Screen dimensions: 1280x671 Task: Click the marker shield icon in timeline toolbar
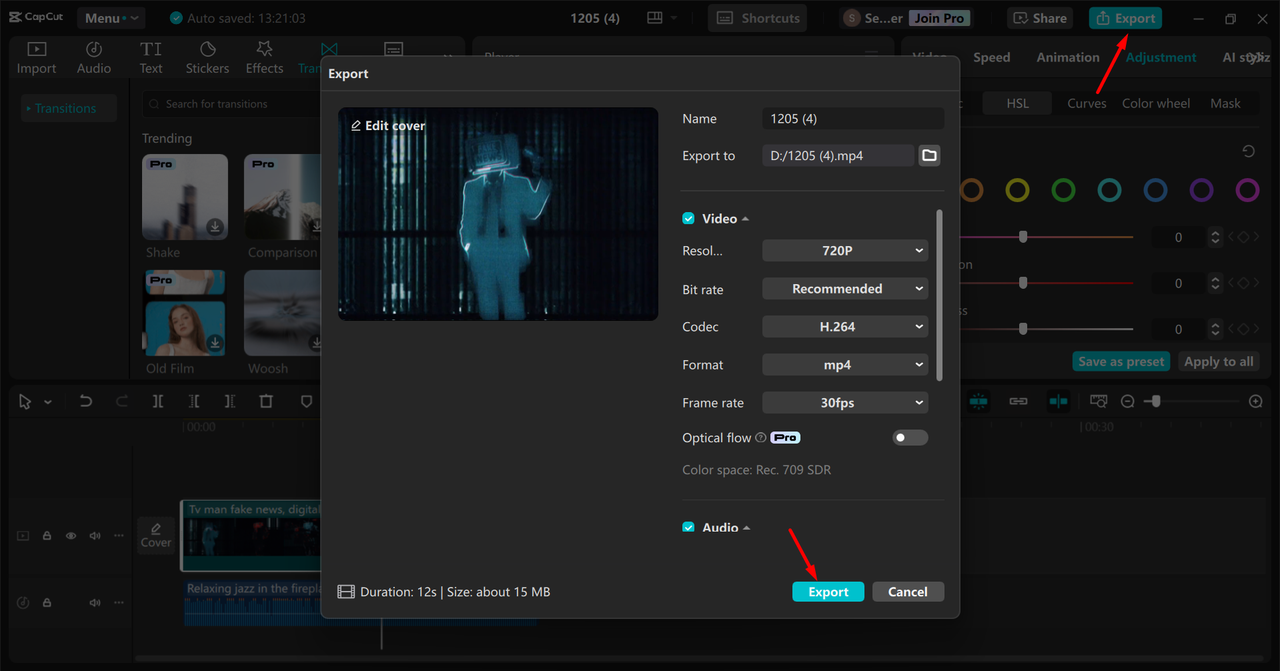pos(306,401)
